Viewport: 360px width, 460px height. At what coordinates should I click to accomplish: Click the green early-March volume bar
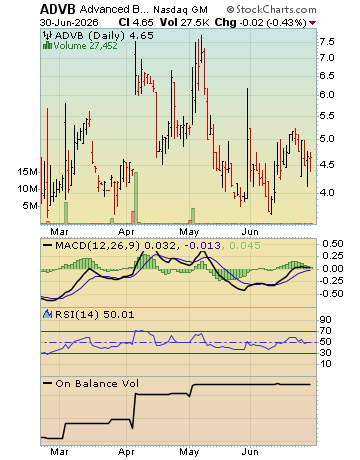66,213
